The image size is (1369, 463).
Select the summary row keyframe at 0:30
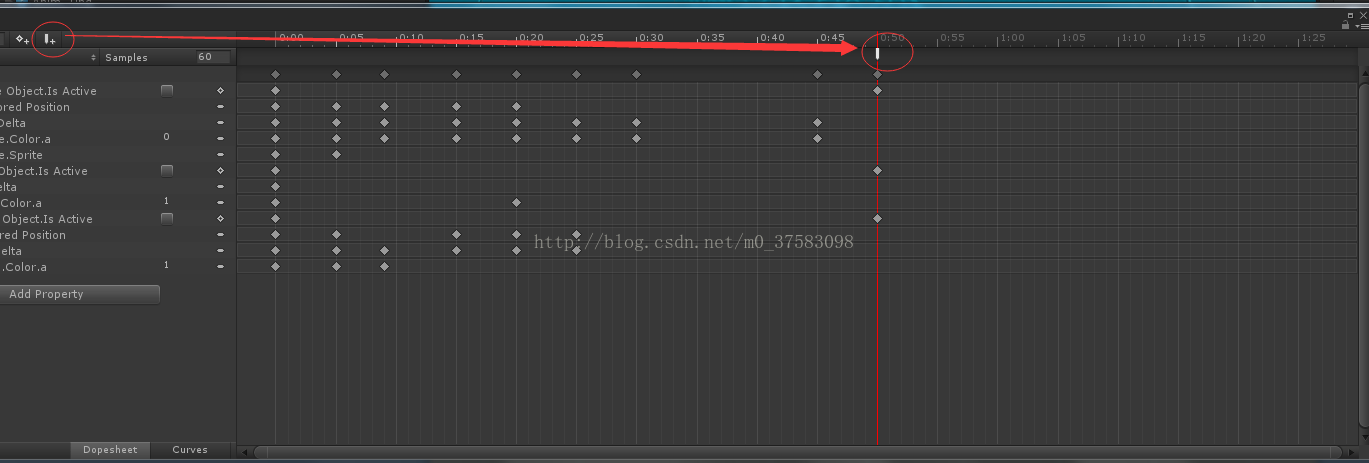click(636, 75)
